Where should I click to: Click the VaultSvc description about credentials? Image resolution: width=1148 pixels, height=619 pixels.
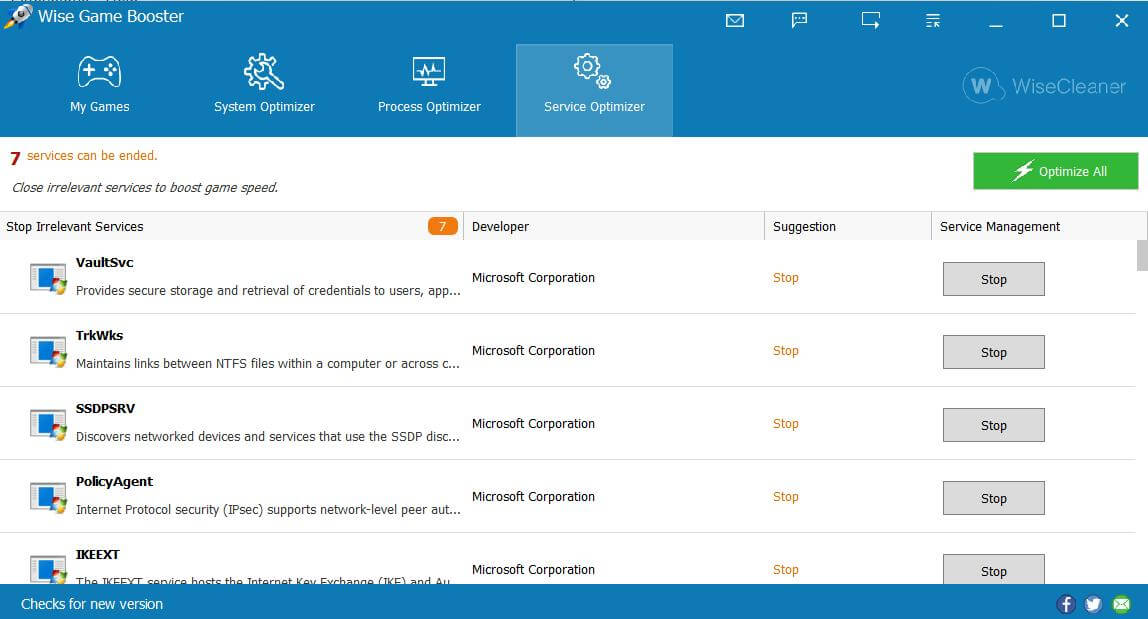(268, 291)
